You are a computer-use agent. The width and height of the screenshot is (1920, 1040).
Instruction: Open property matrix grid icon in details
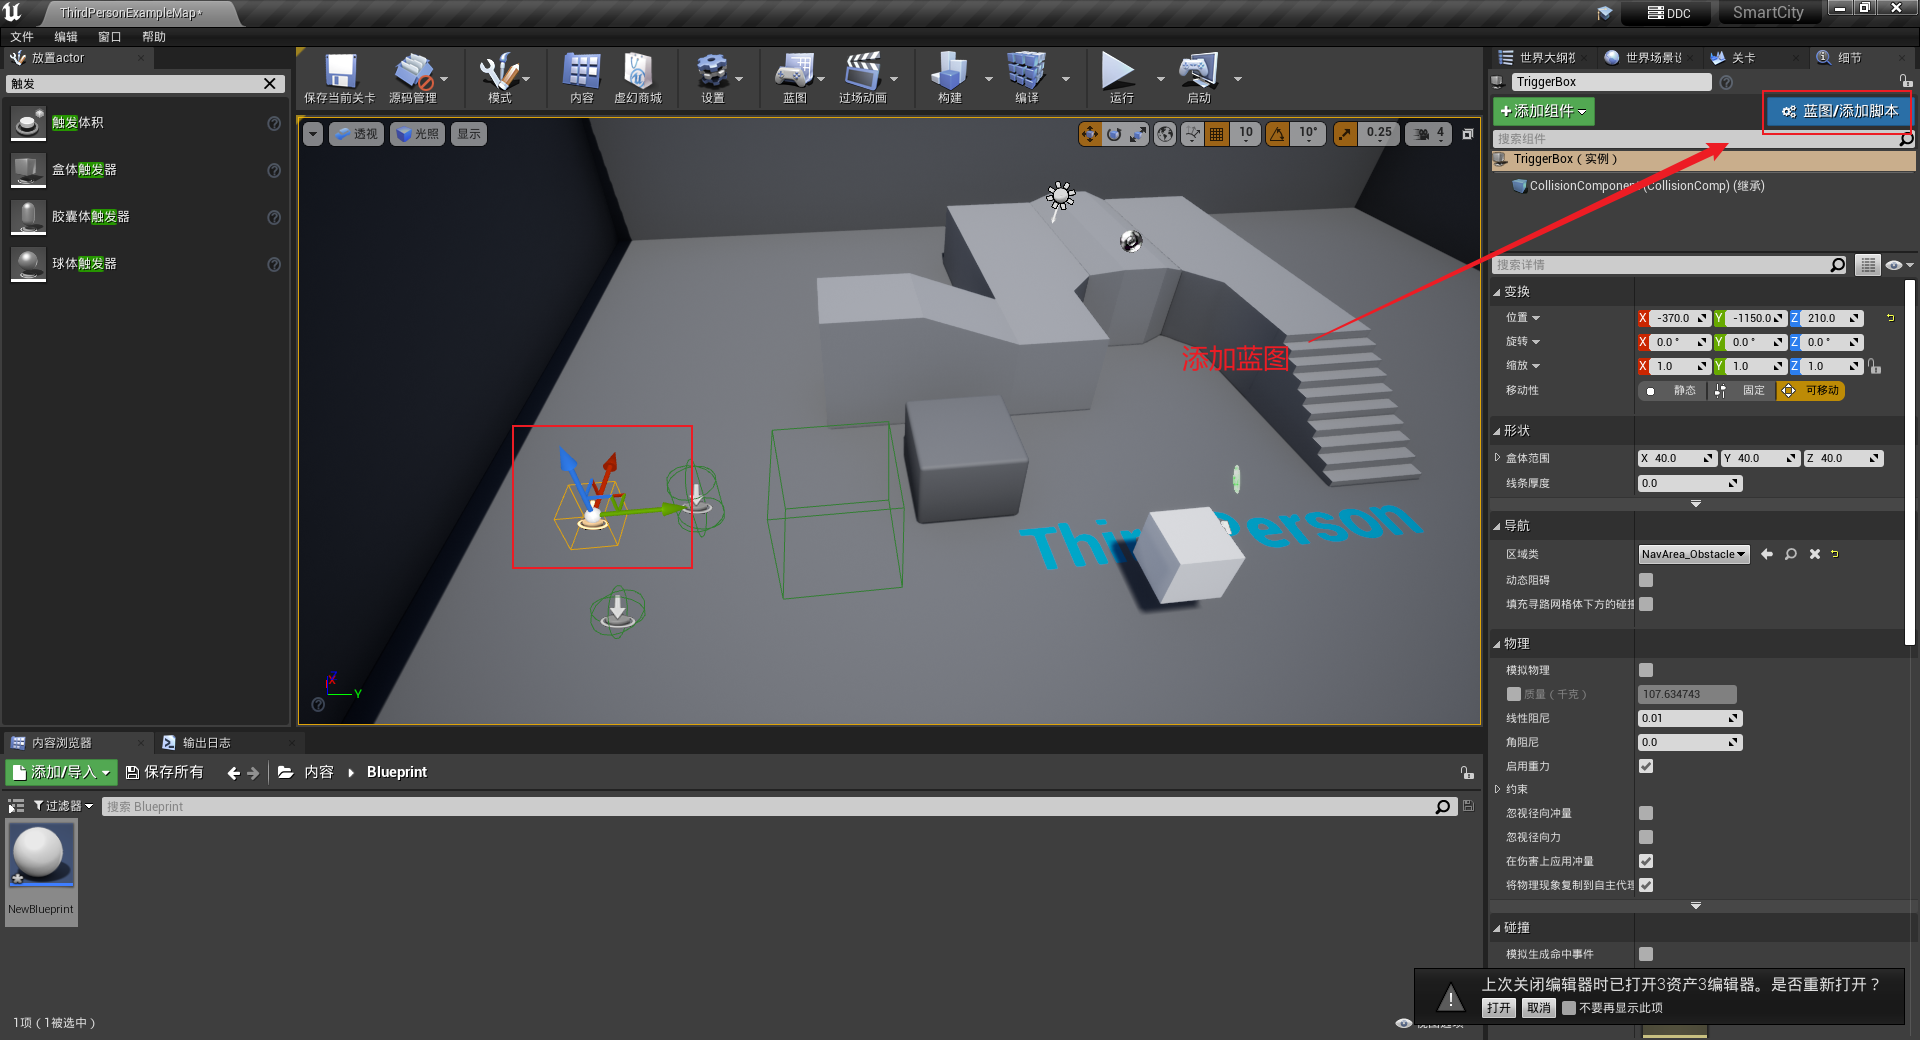click(x=1867, y=265)
